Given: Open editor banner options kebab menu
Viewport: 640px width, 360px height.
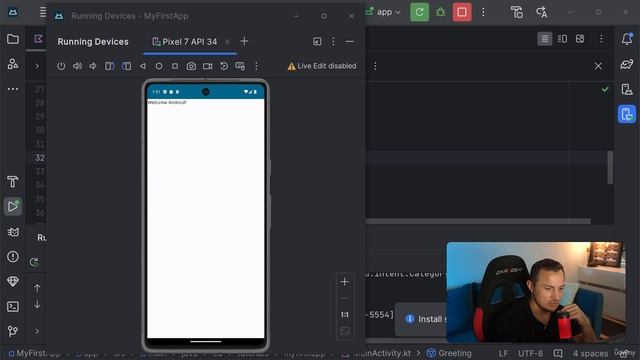Looking at the screenshot, I should tap(375, 66).
